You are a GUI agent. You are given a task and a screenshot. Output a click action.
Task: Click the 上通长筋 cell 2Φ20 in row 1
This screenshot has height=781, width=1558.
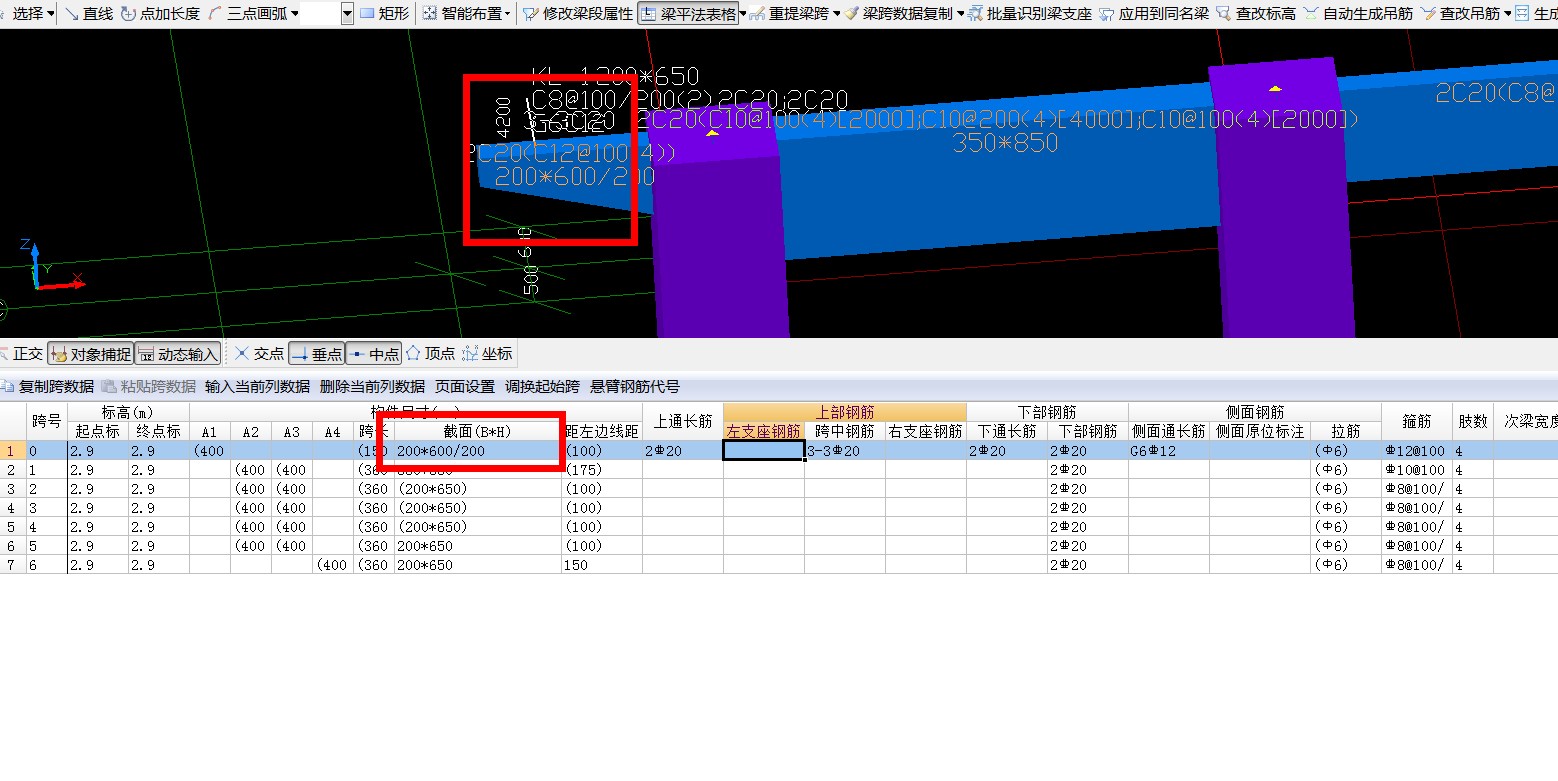click(682, 451)
